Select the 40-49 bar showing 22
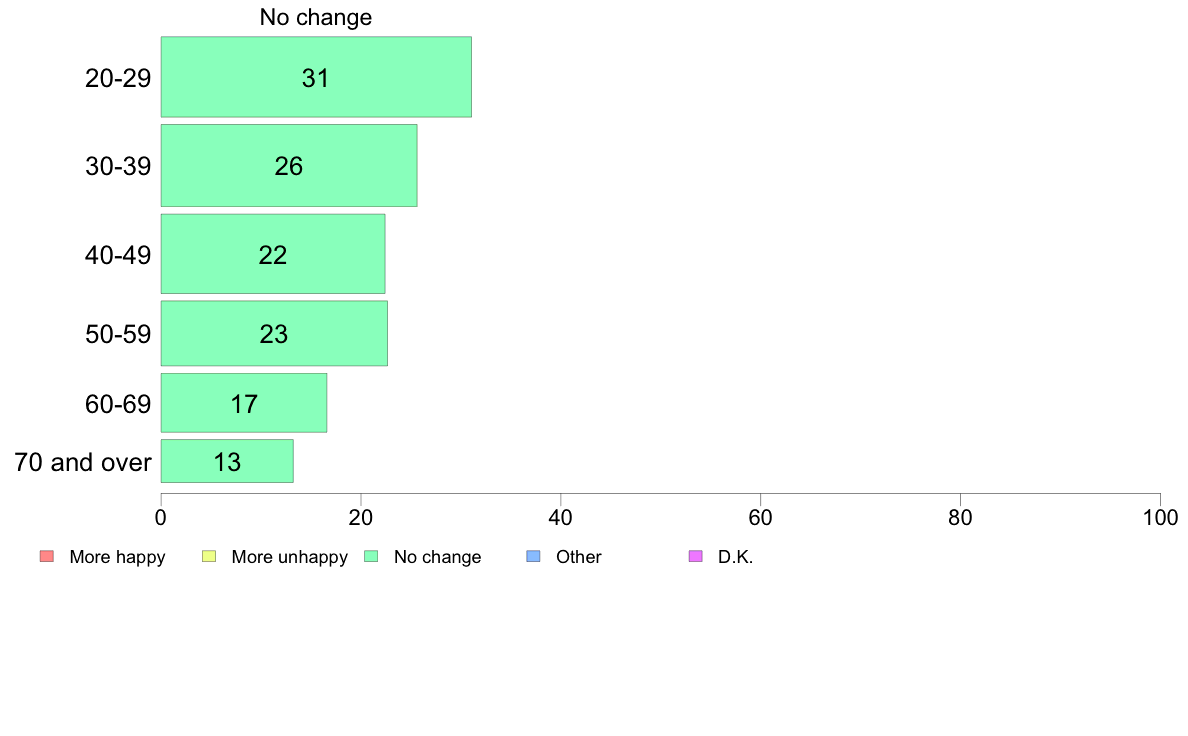Screen dimensions: 1188x736 click(x=273, y=254)
